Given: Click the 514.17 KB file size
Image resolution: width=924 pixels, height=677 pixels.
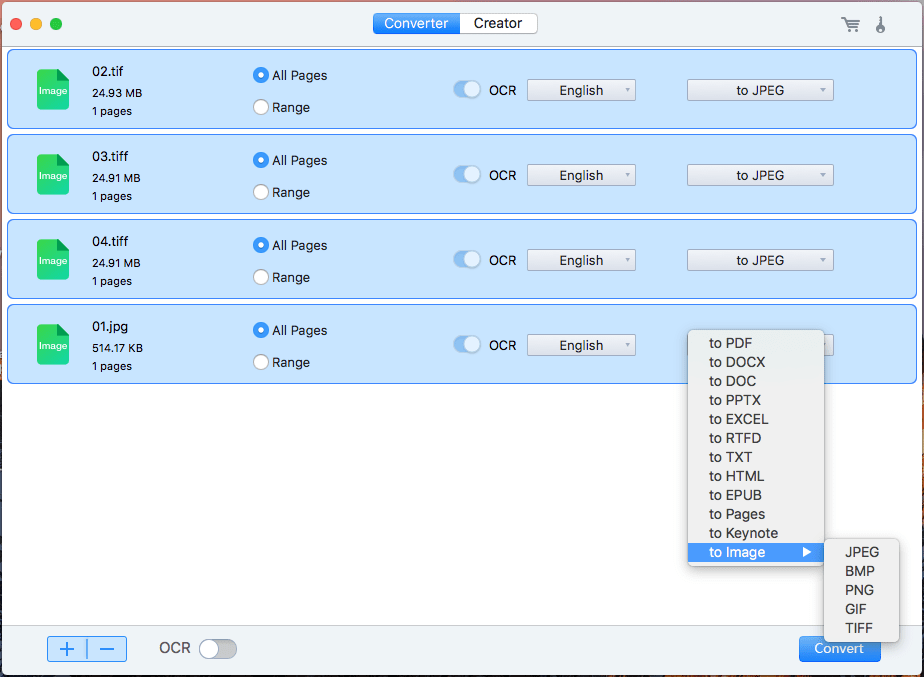Looking at the screenshot, I should click(x=117, y=348).
